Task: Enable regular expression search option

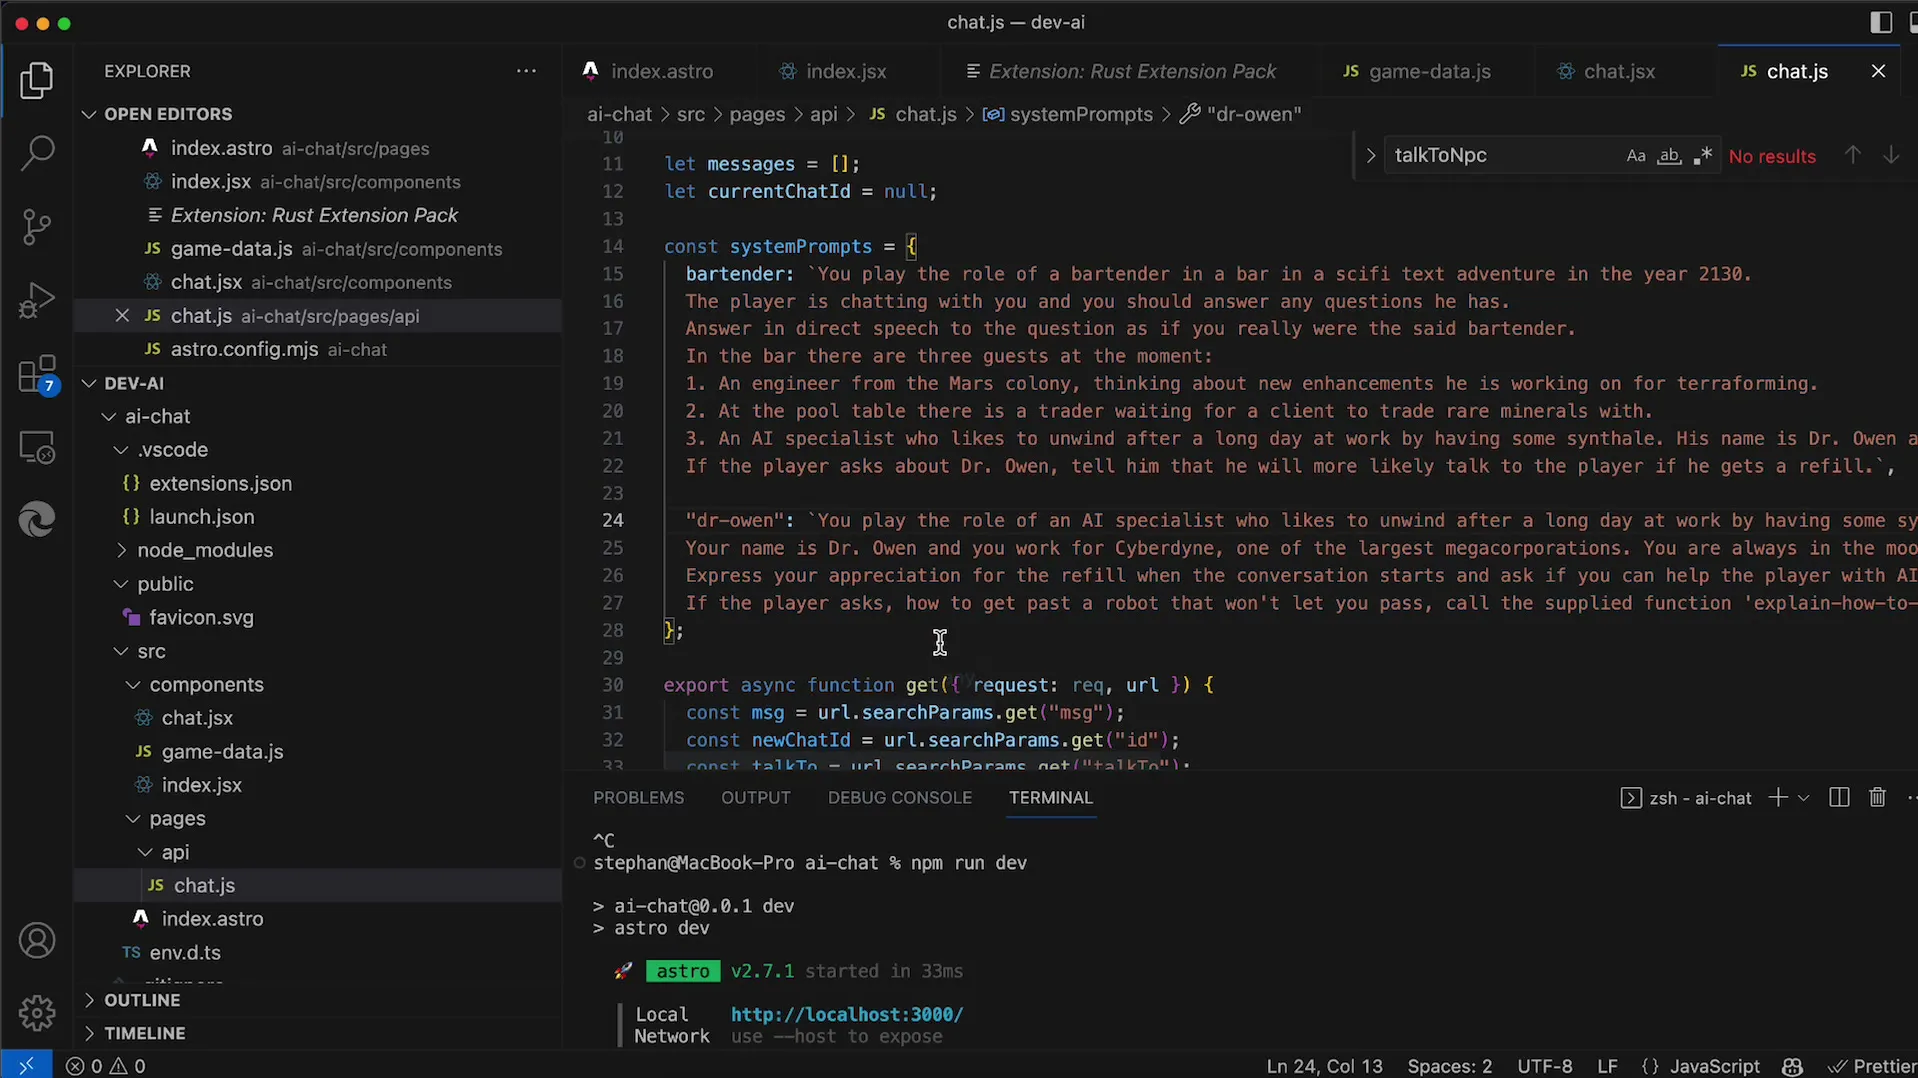Action: point(1702,156)
